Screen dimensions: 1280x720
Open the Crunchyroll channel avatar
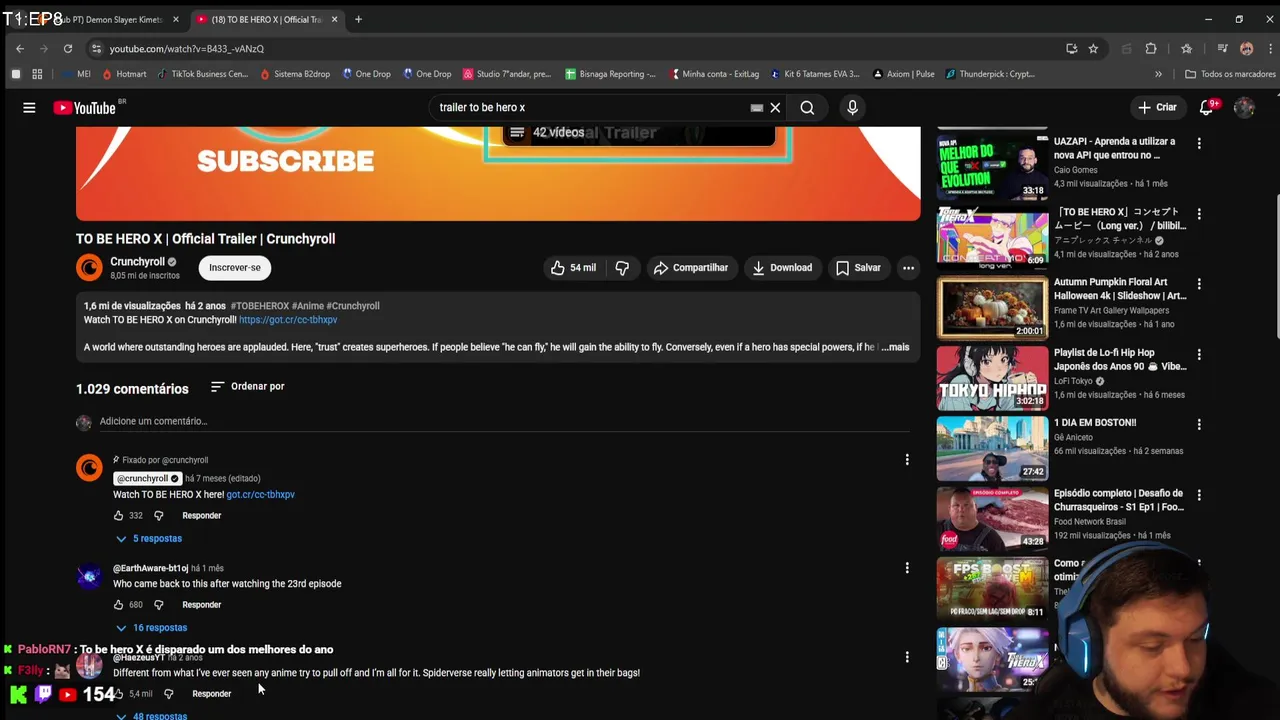pyautogui.click(x=89, y=267)
